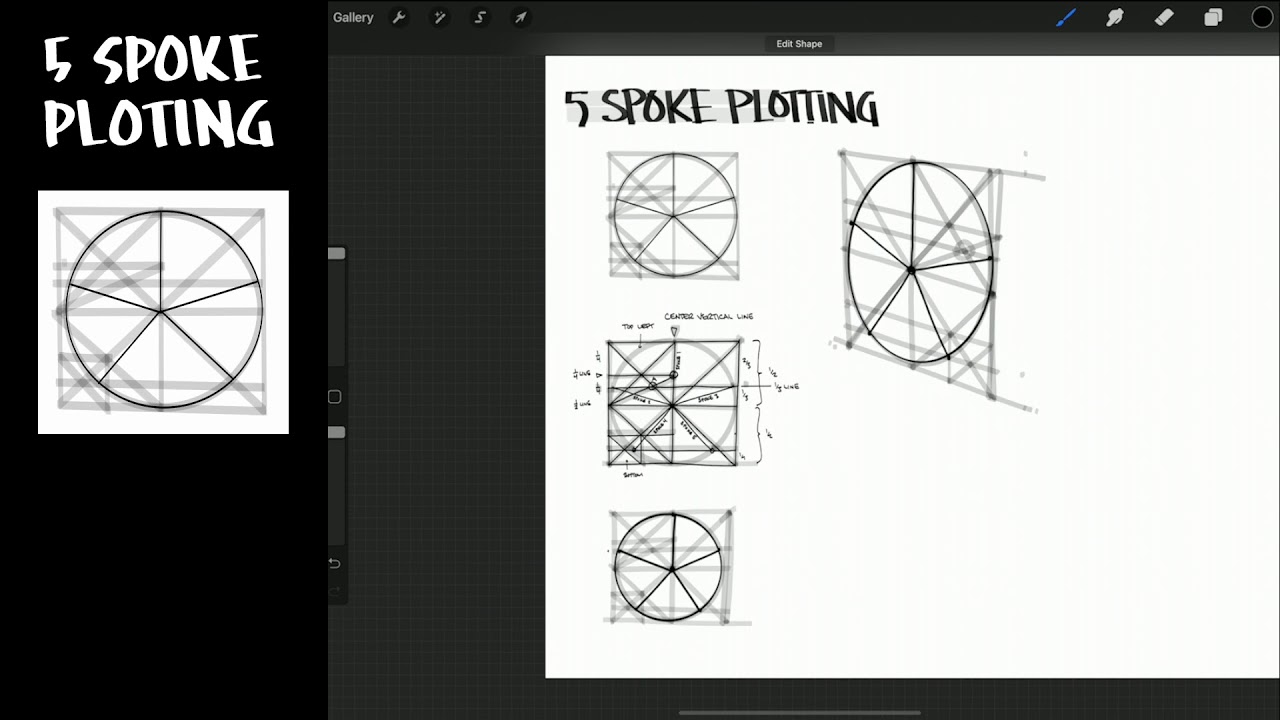Tap the sidebar Modify square button

pyautogui.click(x=335, y=397)
